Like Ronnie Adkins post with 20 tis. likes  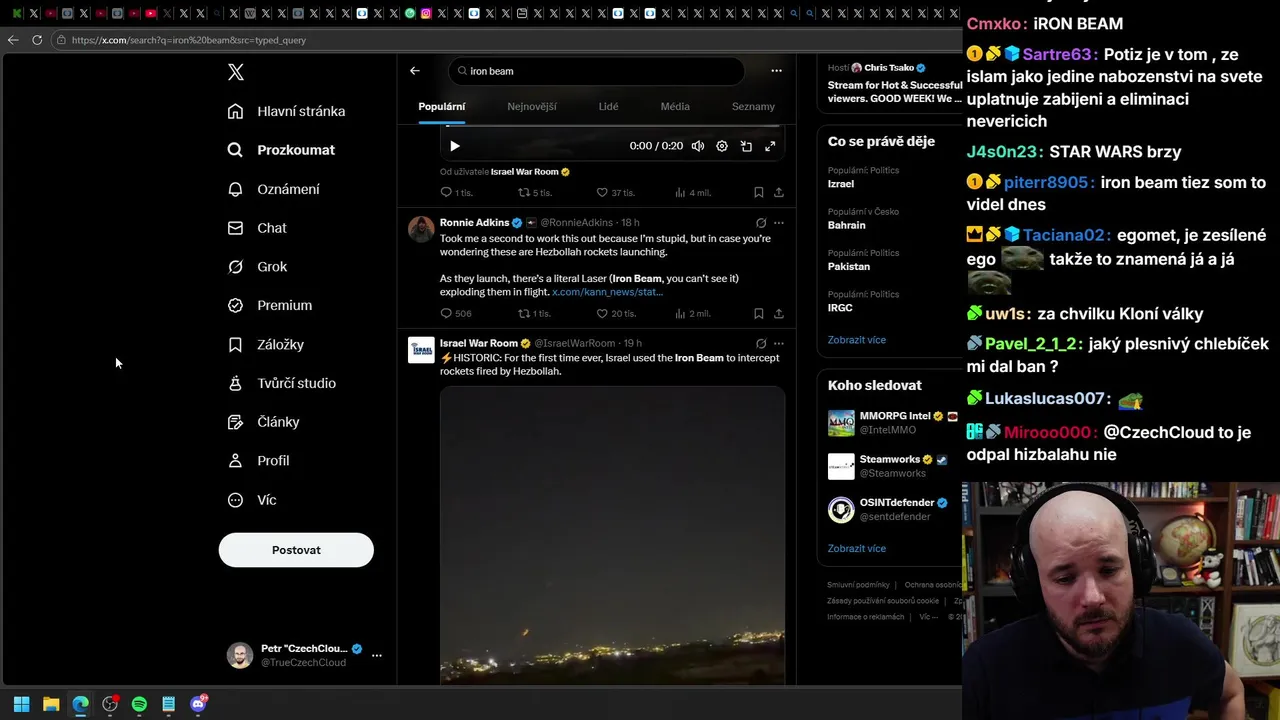(x=615, y=313)
